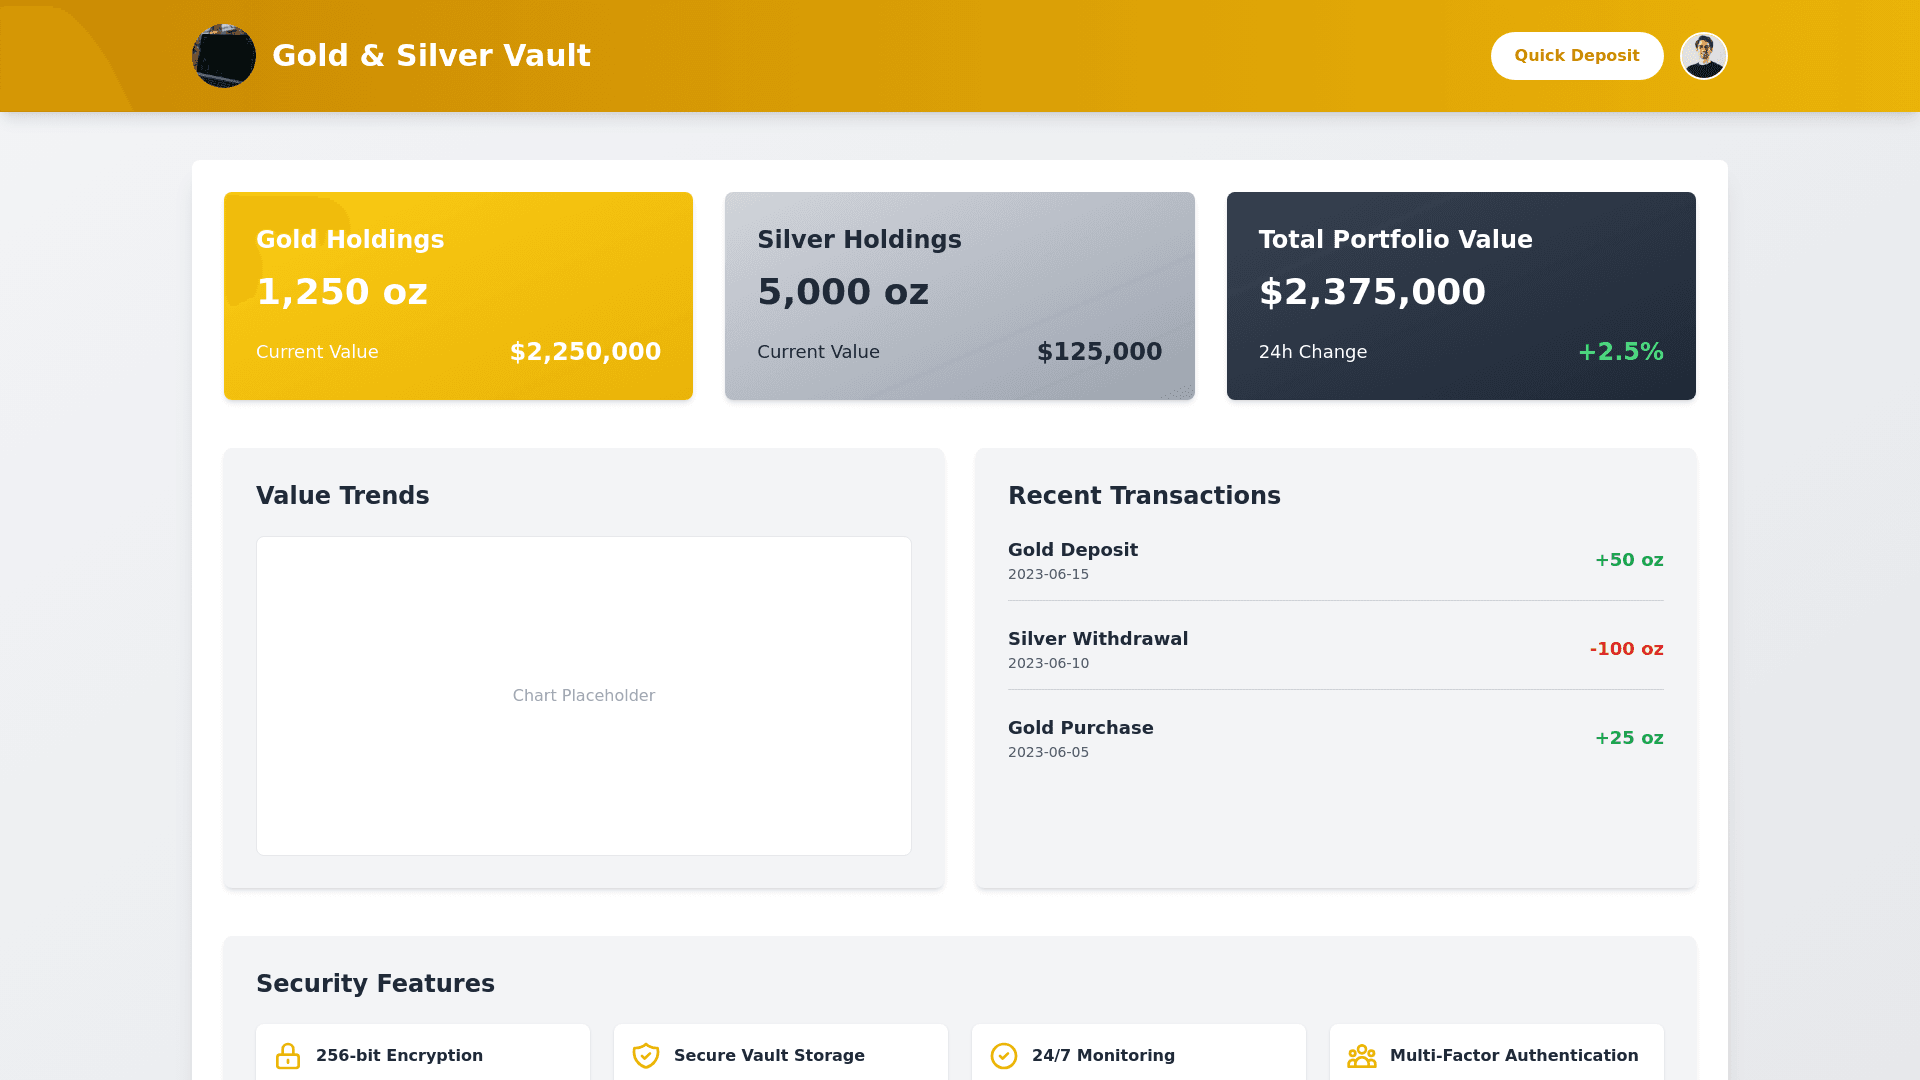This screenshot has height=1080, width=1920.
Task: Click the -100 oz withdrawal amount
Action: (1626, 649)
